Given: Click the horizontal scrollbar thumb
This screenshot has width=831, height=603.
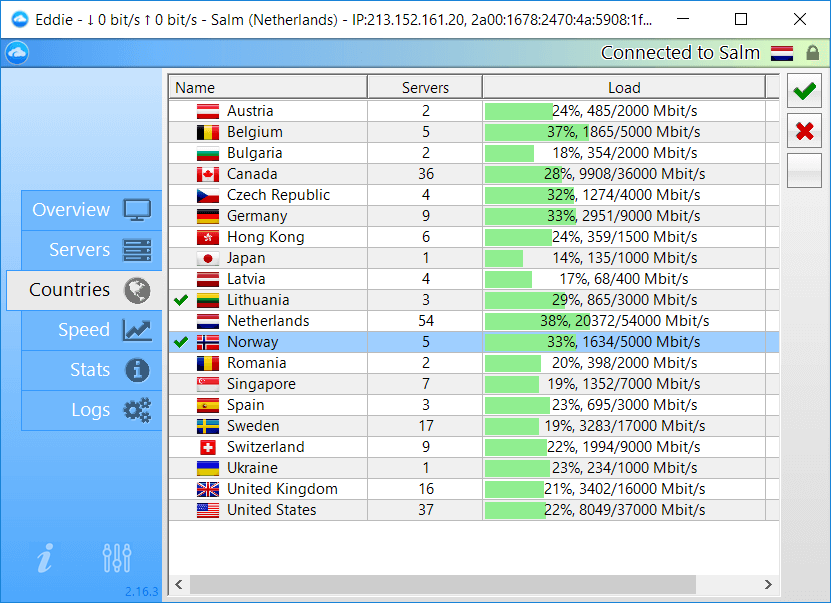Looking at the screenshot, I should point(443,584).
